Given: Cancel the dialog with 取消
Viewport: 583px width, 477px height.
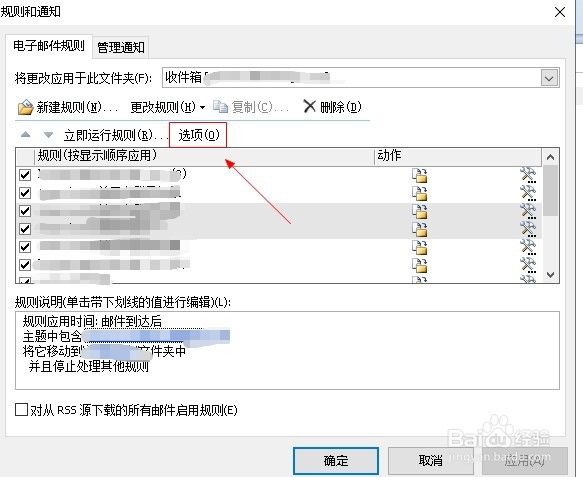Looking at the screenshot, I should tap(431, 461).
